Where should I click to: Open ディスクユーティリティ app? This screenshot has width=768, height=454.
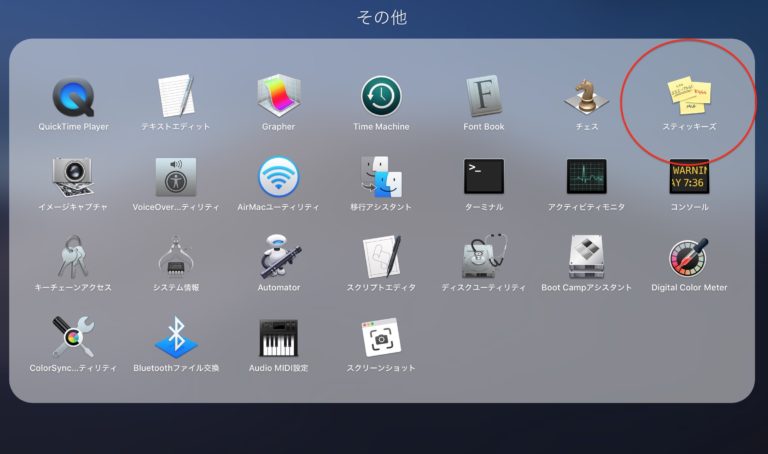484,257
